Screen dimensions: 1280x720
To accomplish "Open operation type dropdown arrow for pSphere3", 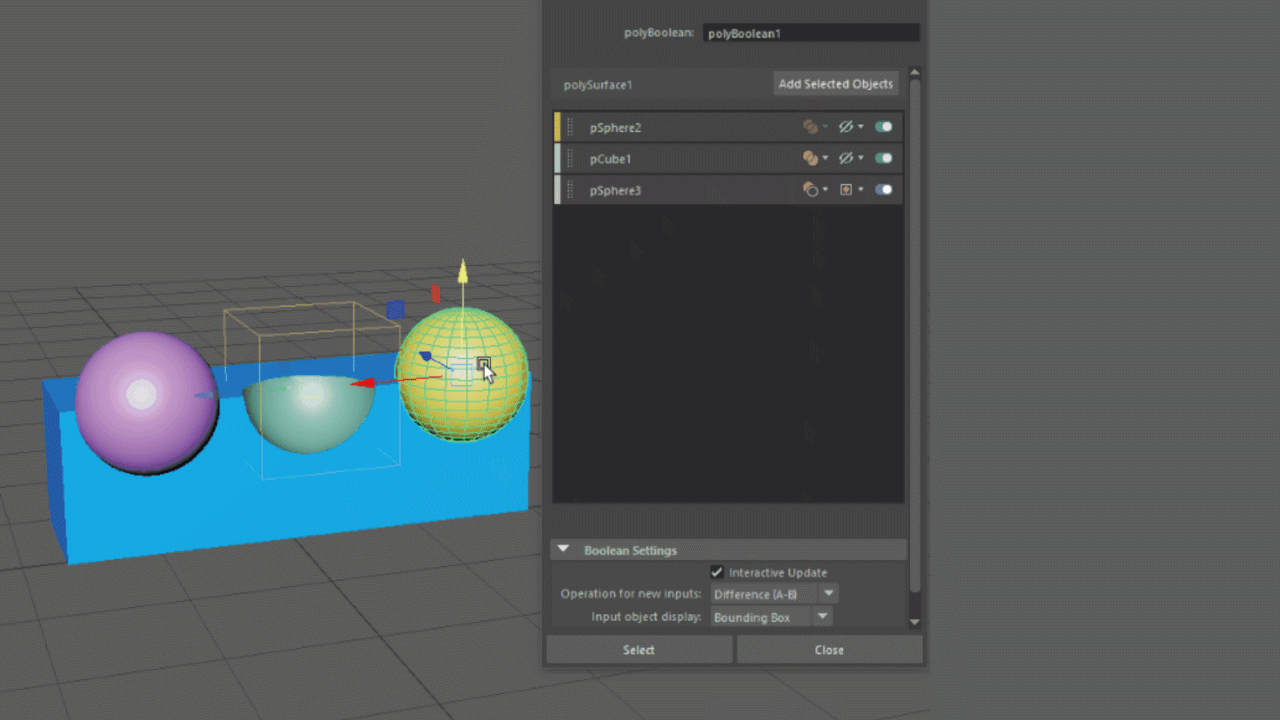I will point(825,190).
